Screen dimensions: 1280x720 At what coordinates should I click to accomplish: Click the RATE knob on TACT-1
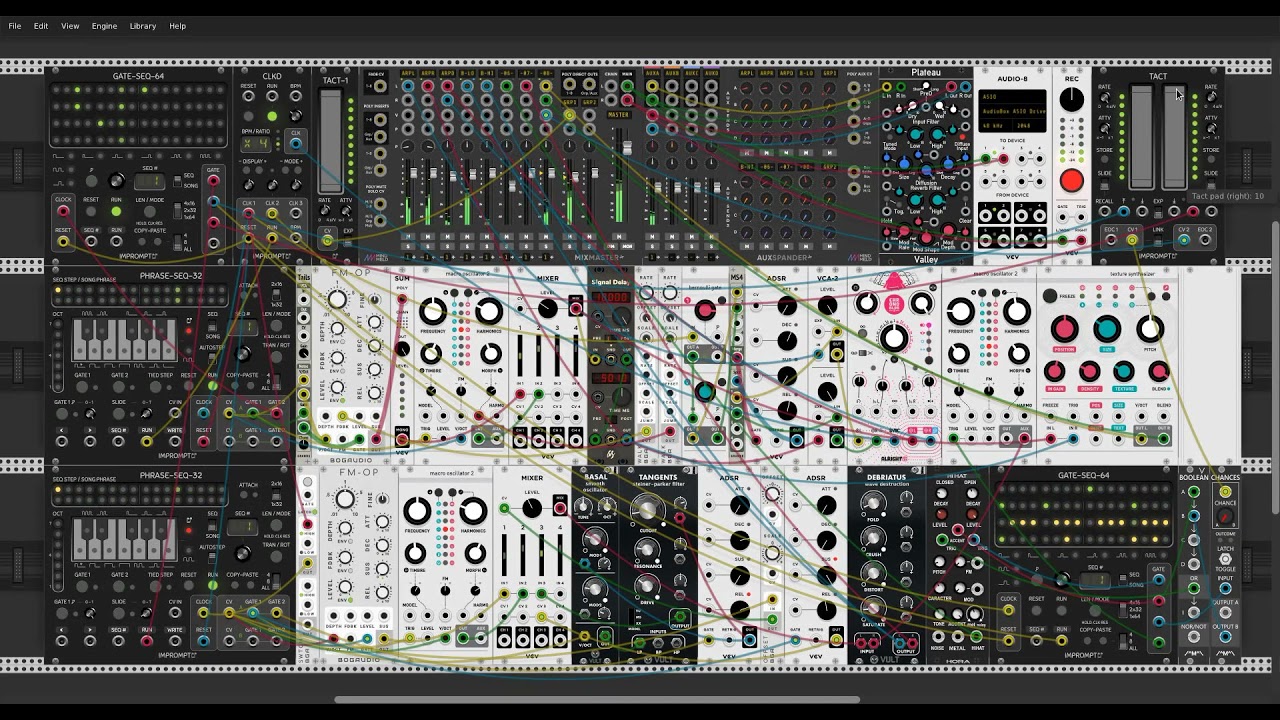click(x=327, y=211)
